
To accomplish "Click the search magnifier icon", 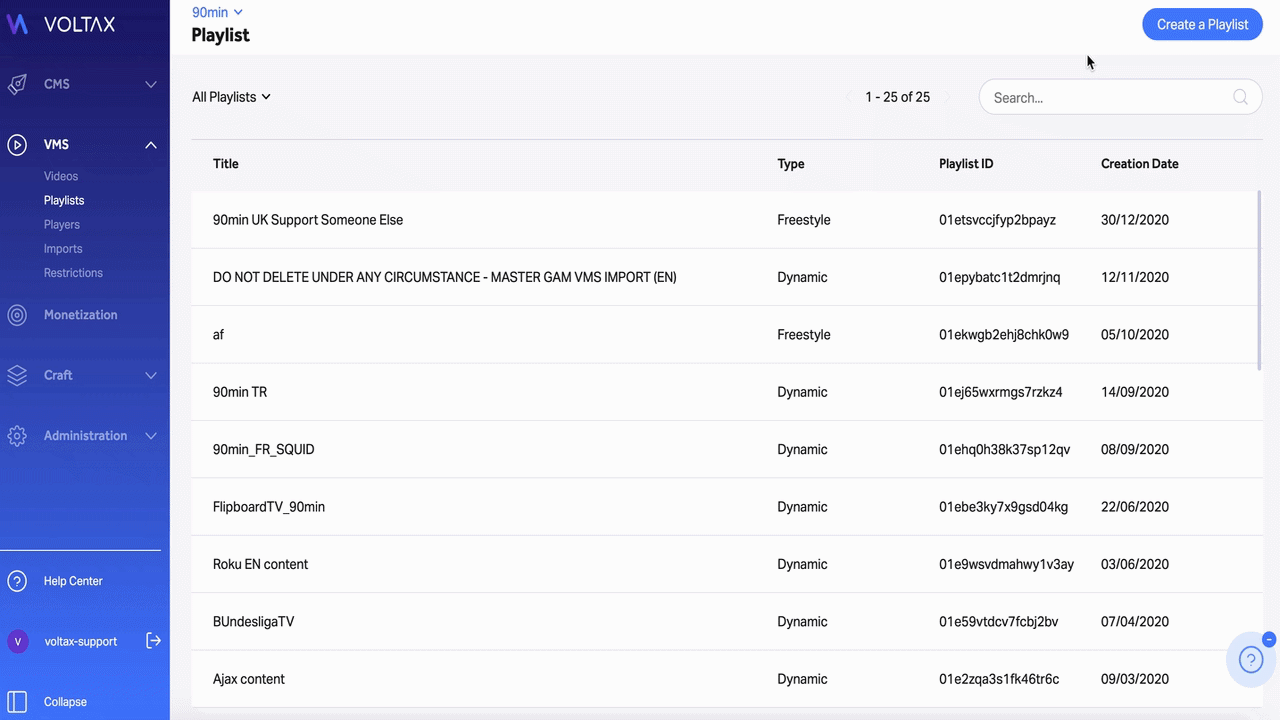I will (x=1240, y=97).
